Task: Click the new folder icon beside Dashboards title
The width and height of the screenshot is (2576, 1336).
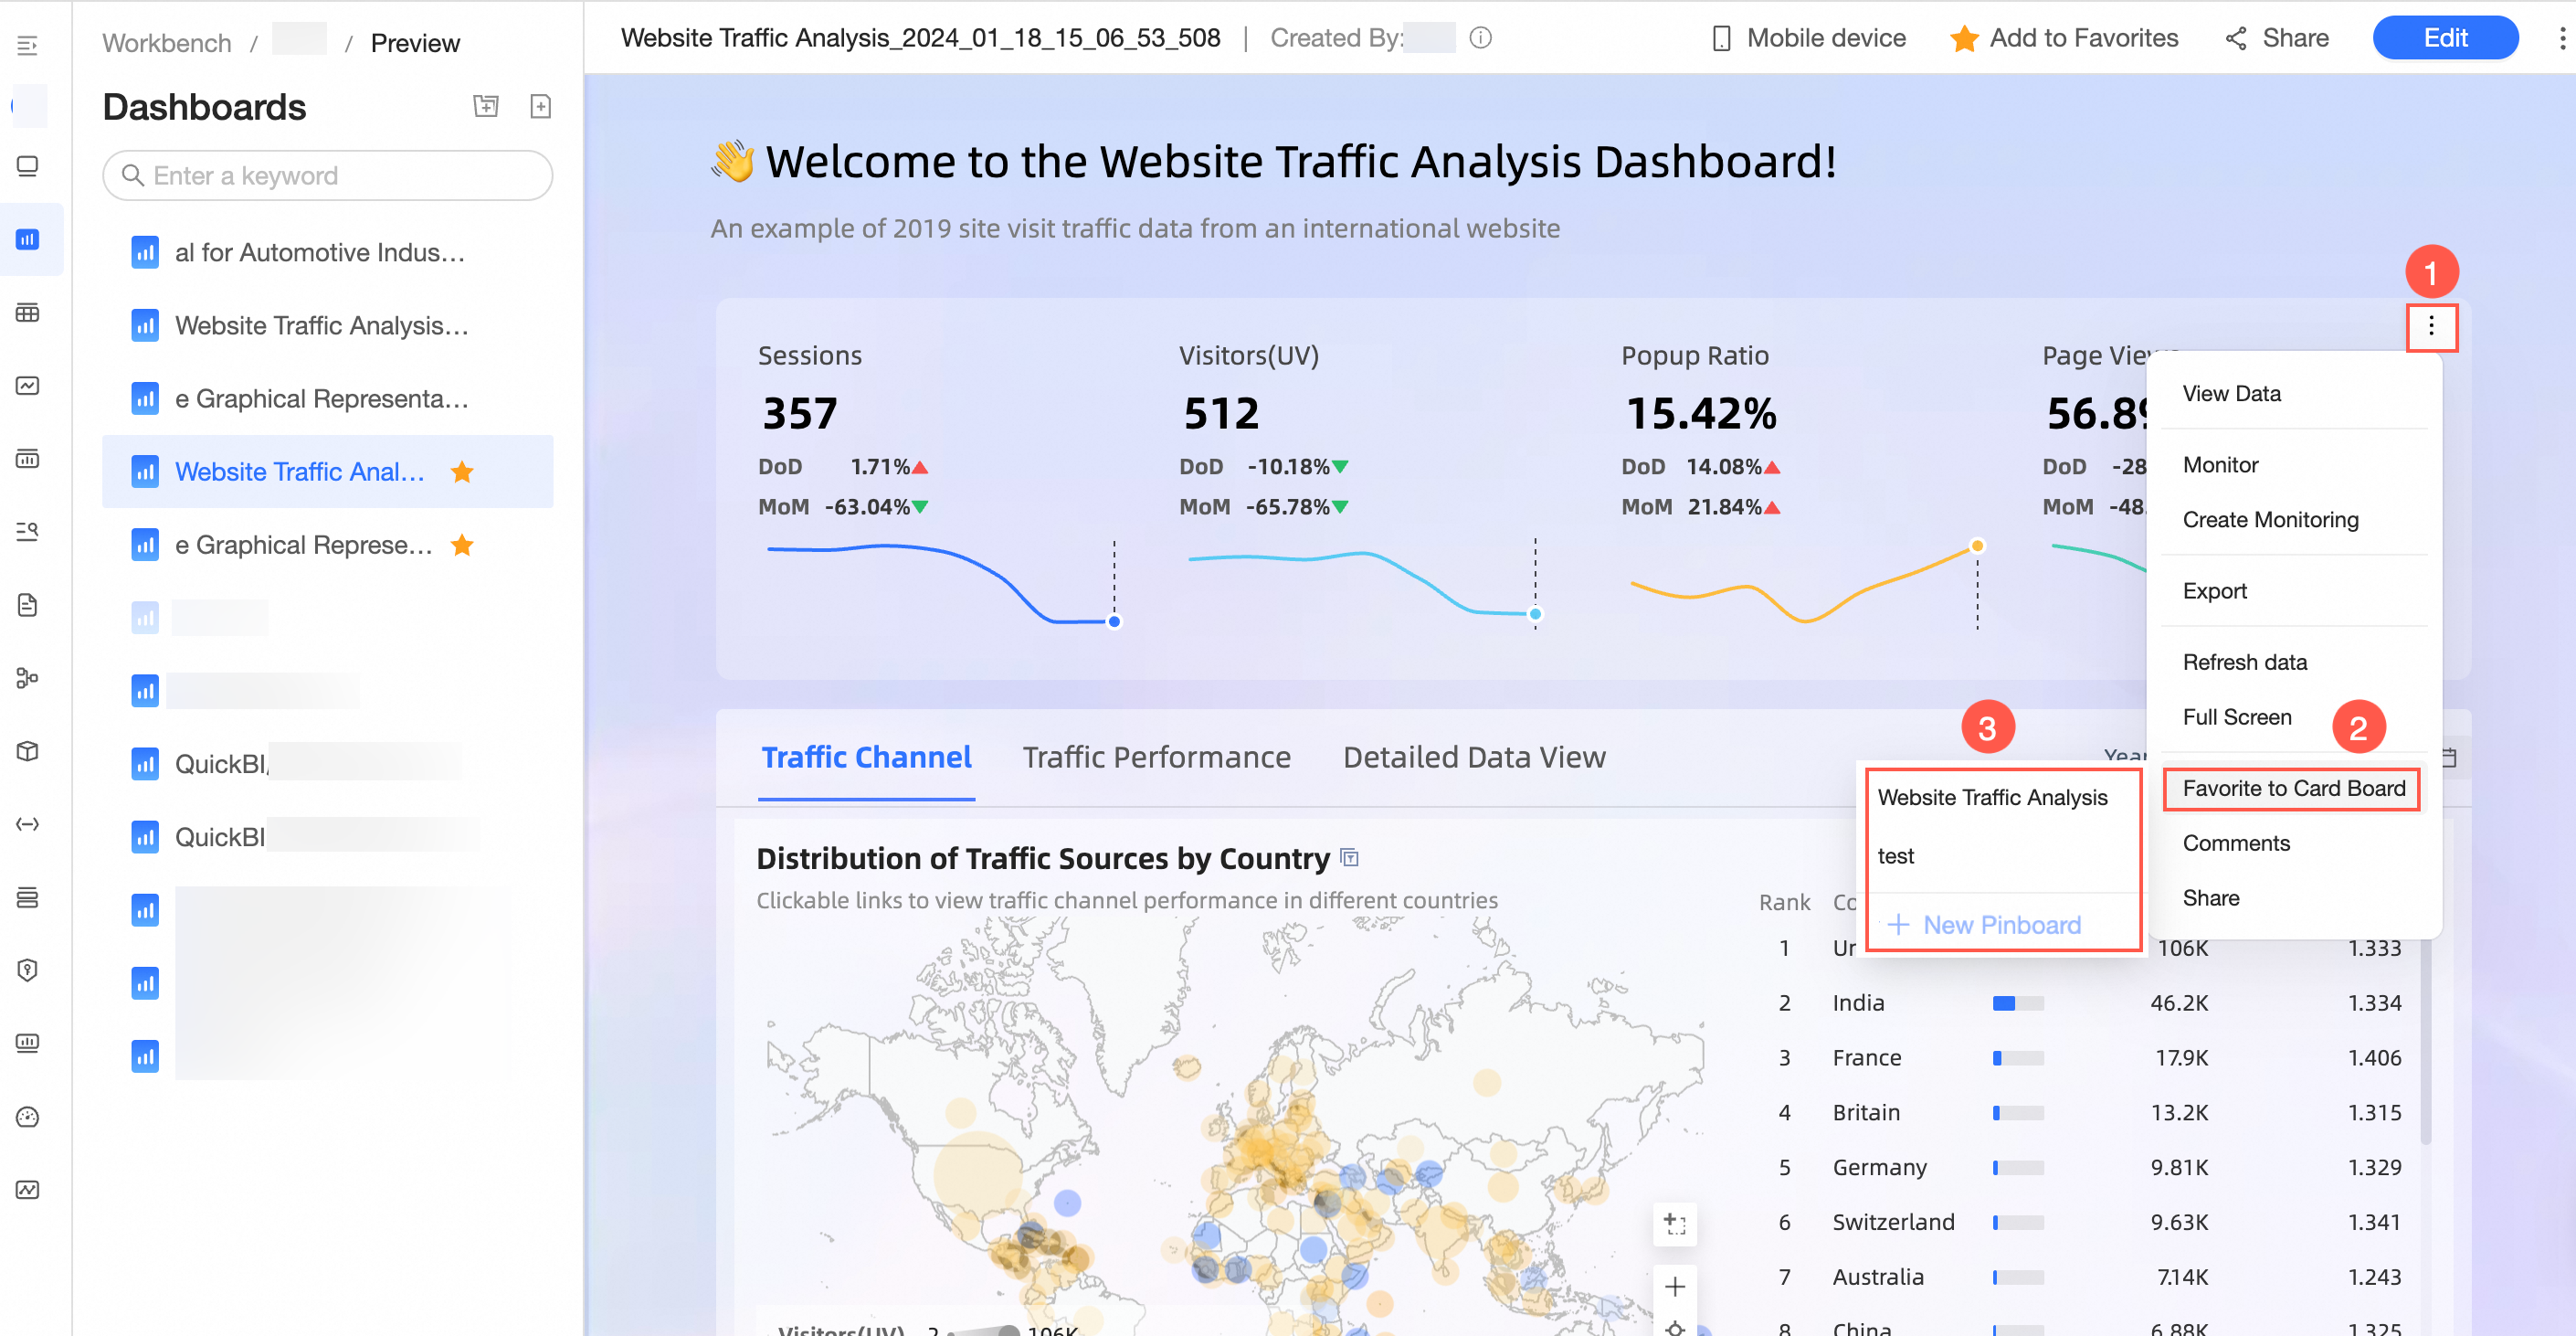Action: coord(486,106)
